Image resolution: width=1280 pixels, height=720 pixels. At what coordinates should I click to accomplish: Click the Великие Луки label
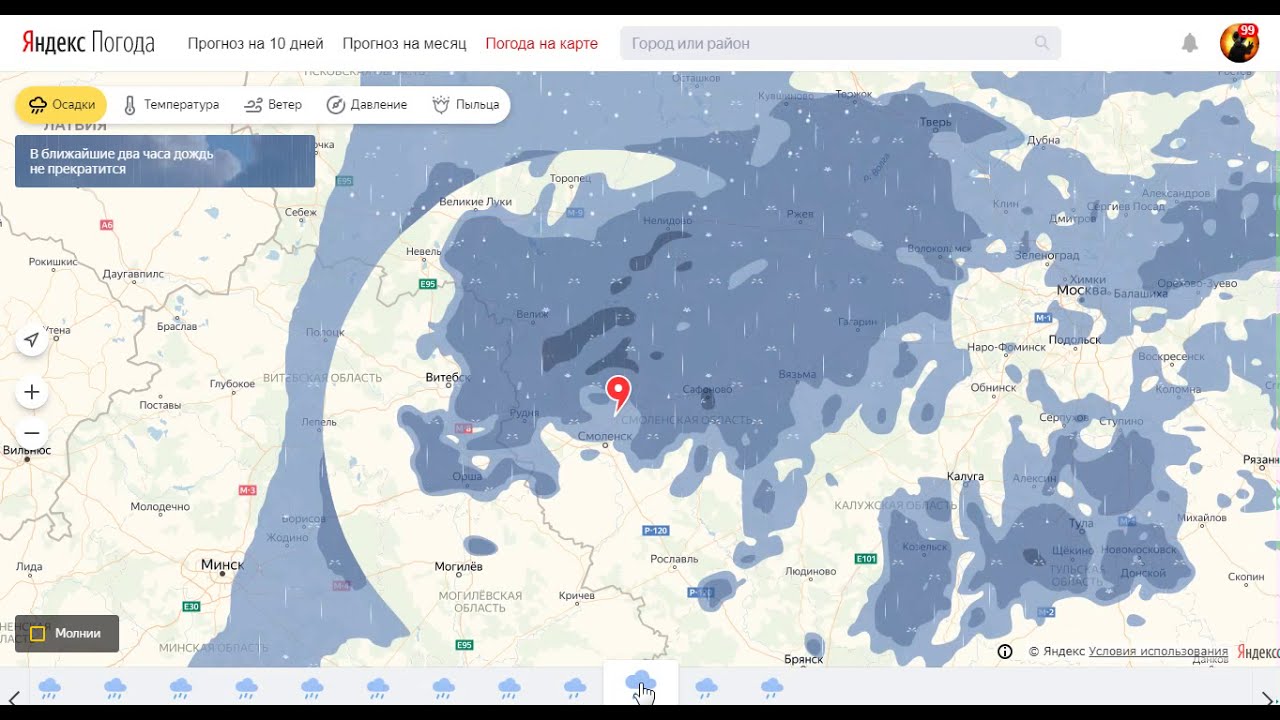coord(475,201)
